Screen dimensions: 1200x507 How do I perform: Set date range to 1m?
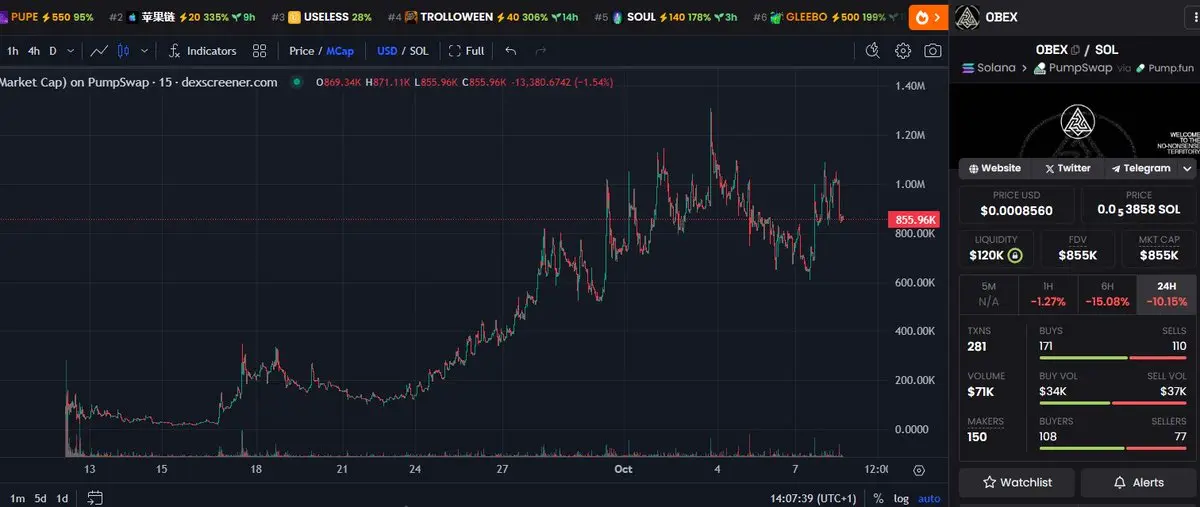17,497
